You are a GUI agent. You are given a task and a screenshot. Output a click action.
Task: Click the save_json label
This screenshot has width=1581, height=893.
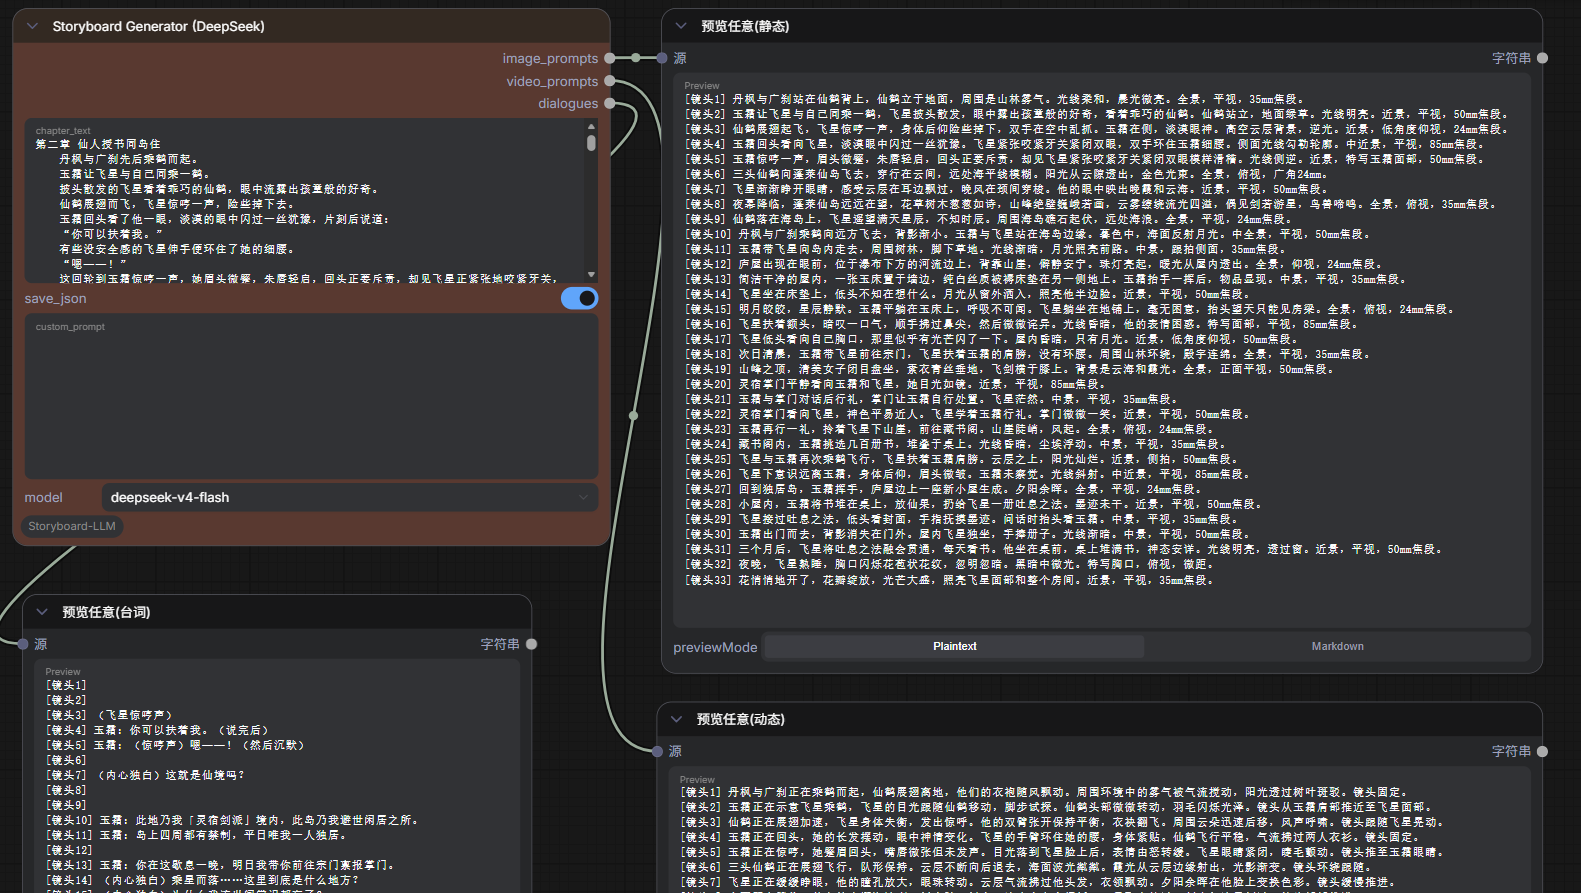point(55,298)
